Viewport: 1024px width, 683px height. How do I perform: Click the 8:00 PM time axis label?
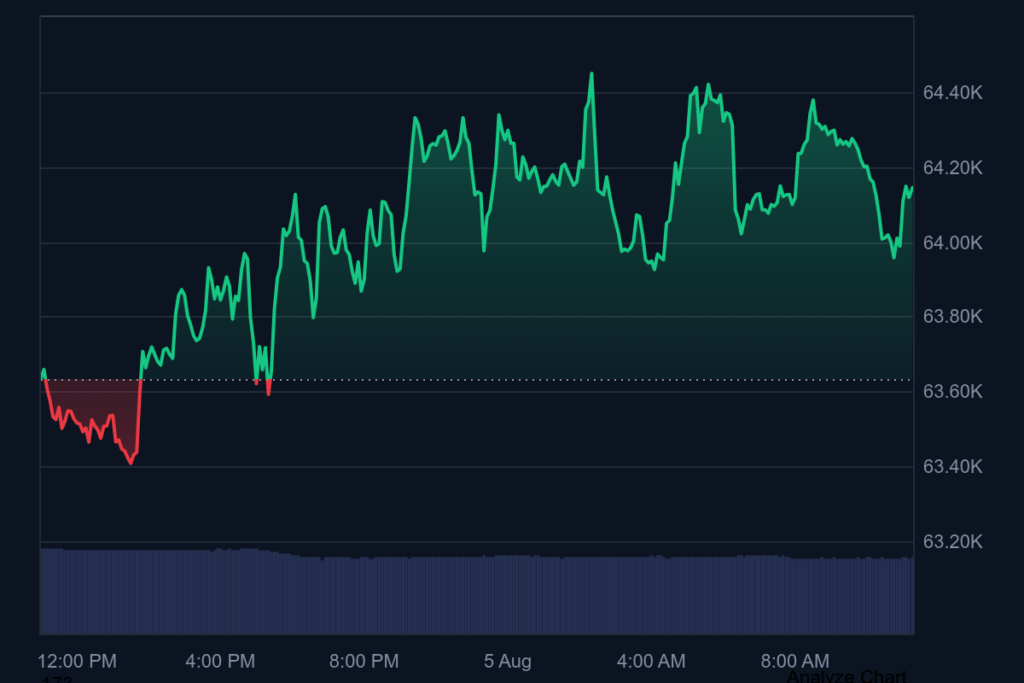point(364,661)
